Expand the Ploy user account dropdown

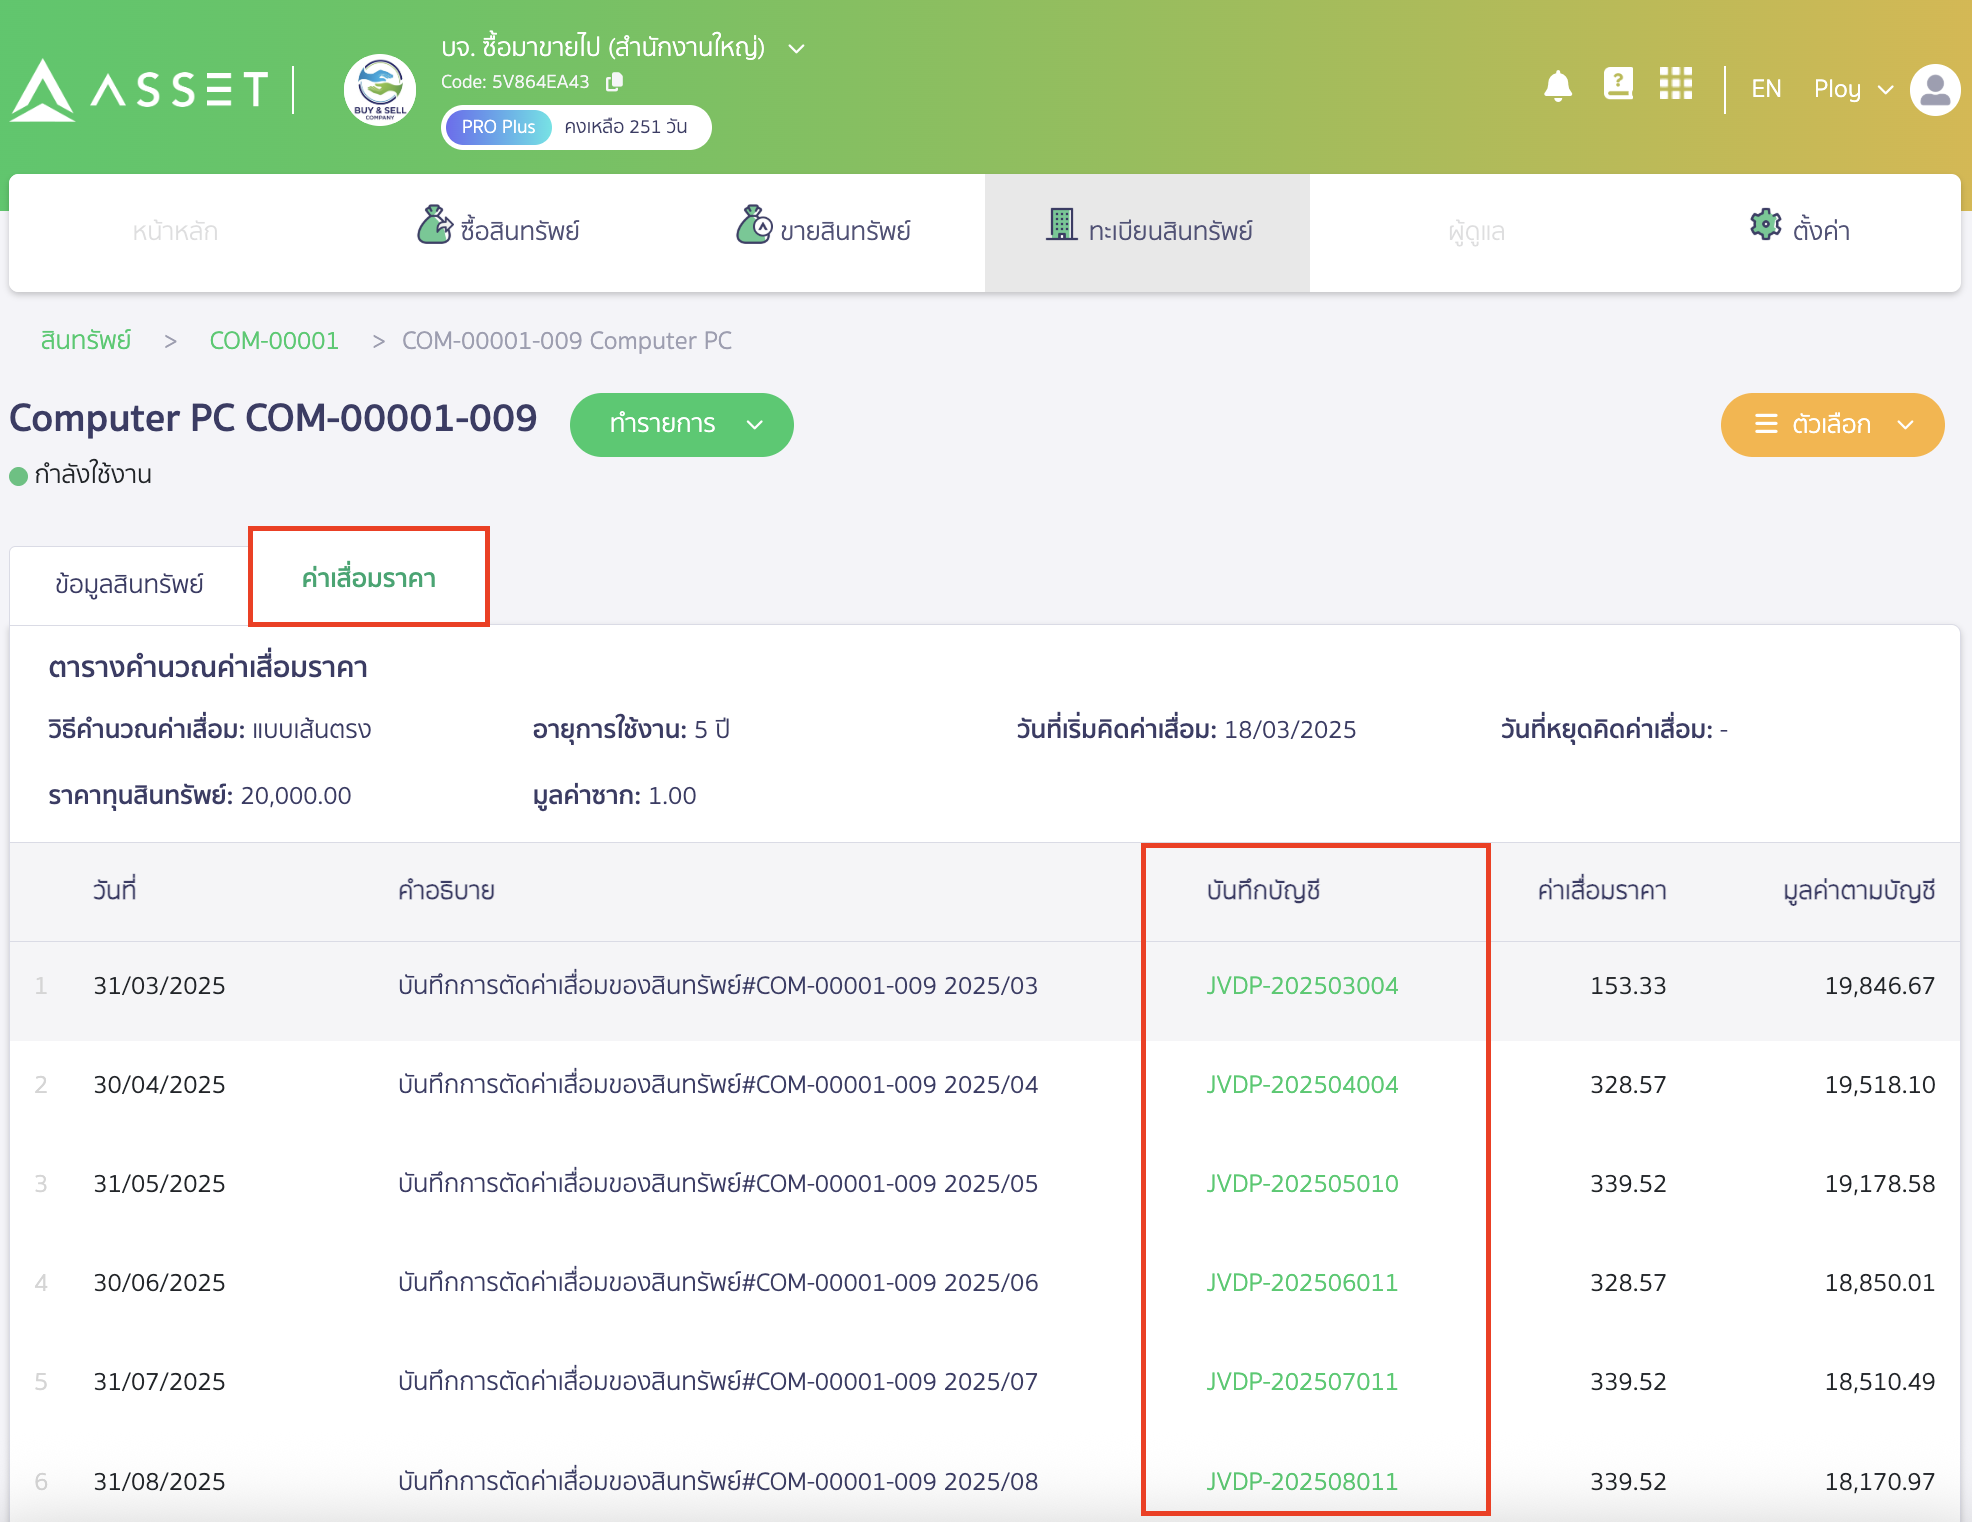pyautogui.click(x=1853, y=90)
